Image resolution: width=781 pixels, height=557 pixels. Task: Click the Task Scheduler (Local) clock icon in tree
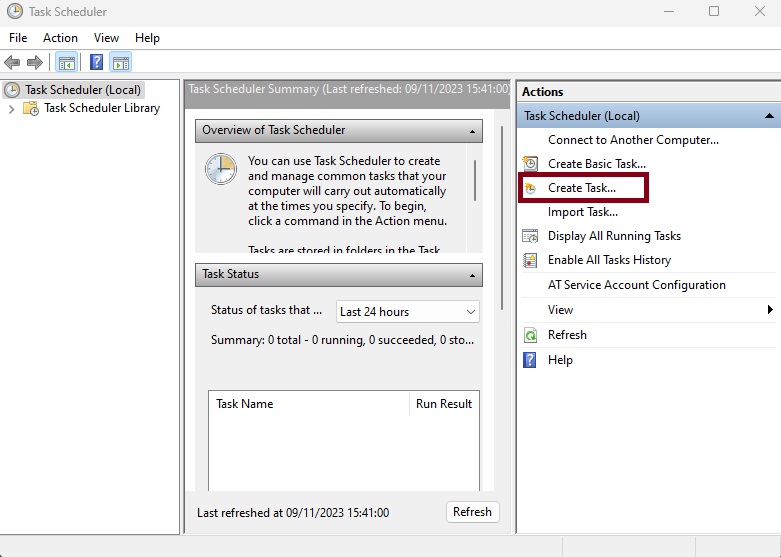pyautogui.click(x=12, y=90)
